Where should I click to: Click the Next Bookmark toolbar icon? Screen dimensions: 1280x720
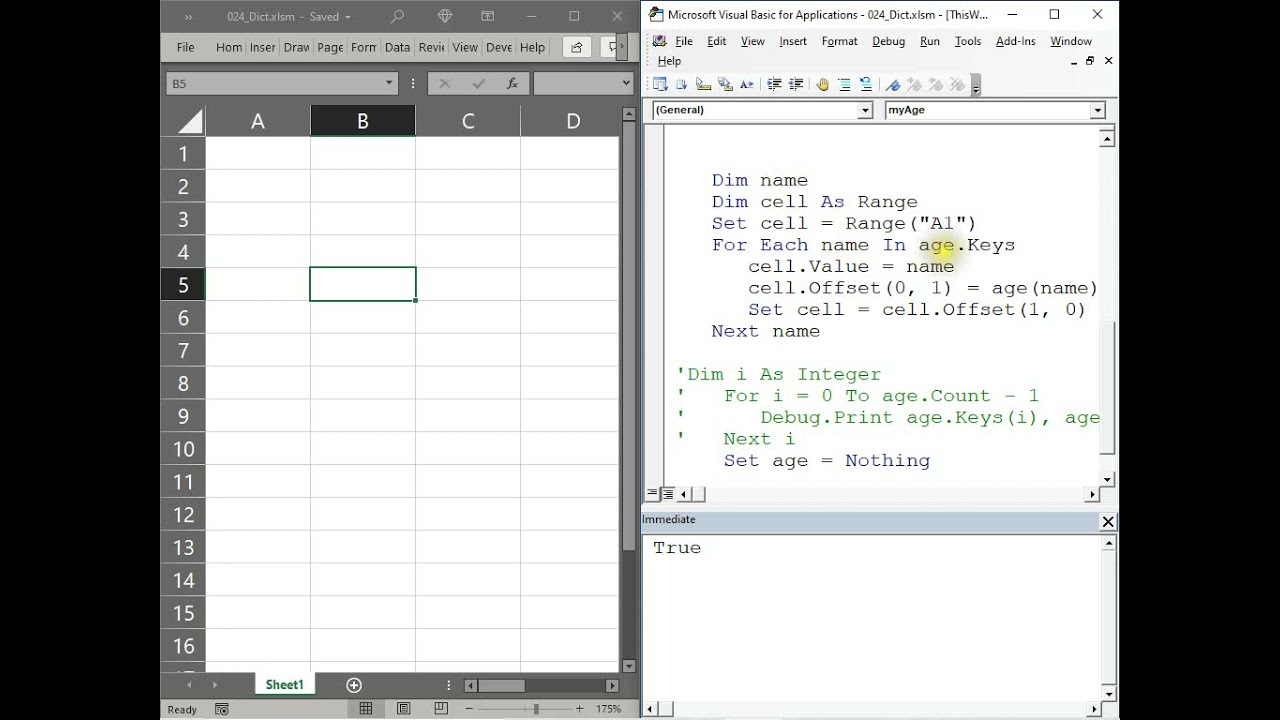coord(915,85)
